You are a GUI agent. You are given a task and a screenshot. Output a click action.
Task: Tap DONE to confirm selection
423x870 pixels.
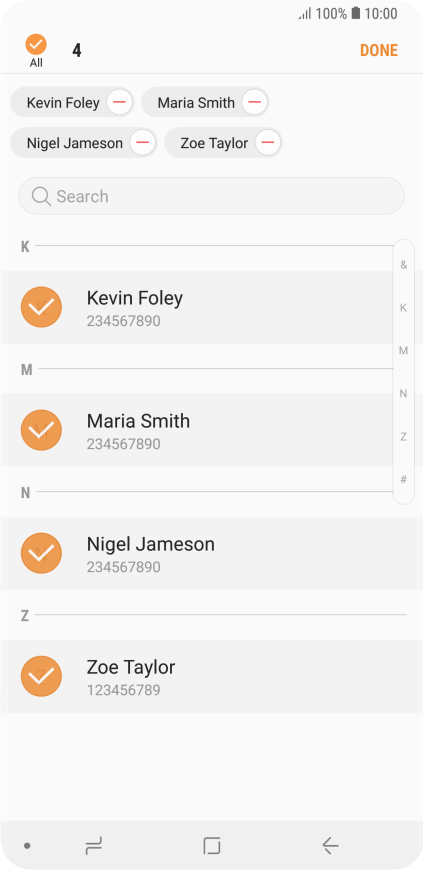pos(379,50)
